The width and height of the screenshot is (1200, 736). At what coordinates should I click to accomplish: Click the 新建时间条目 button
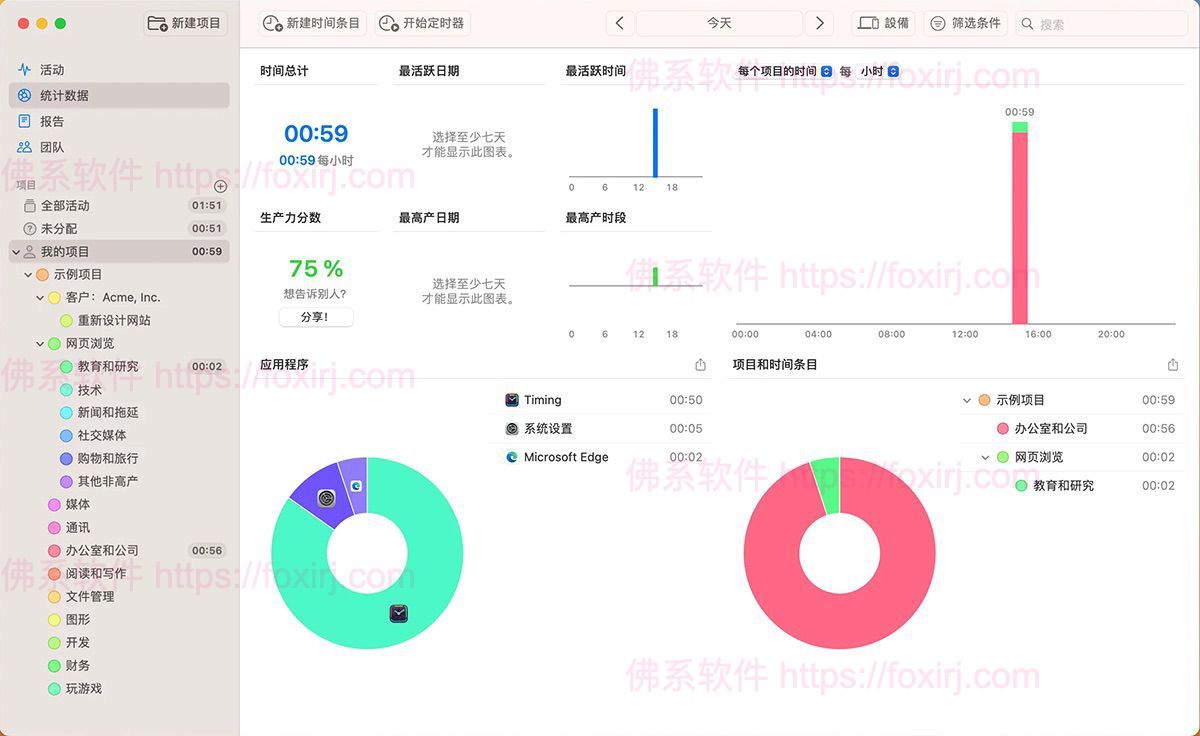[311, 23]
